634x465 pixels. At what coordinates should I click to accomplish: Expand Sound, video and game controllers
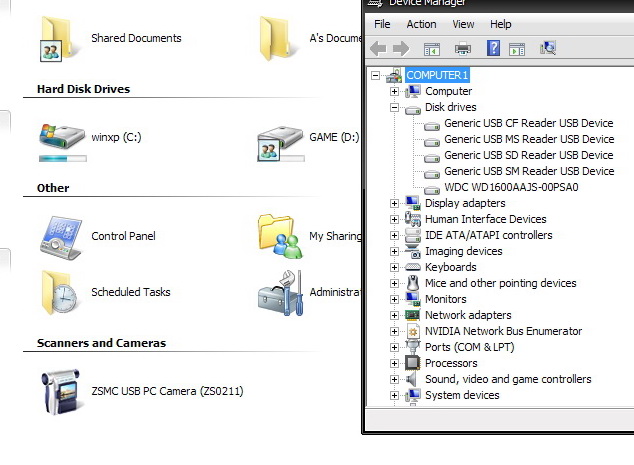[x=394, y=379]
